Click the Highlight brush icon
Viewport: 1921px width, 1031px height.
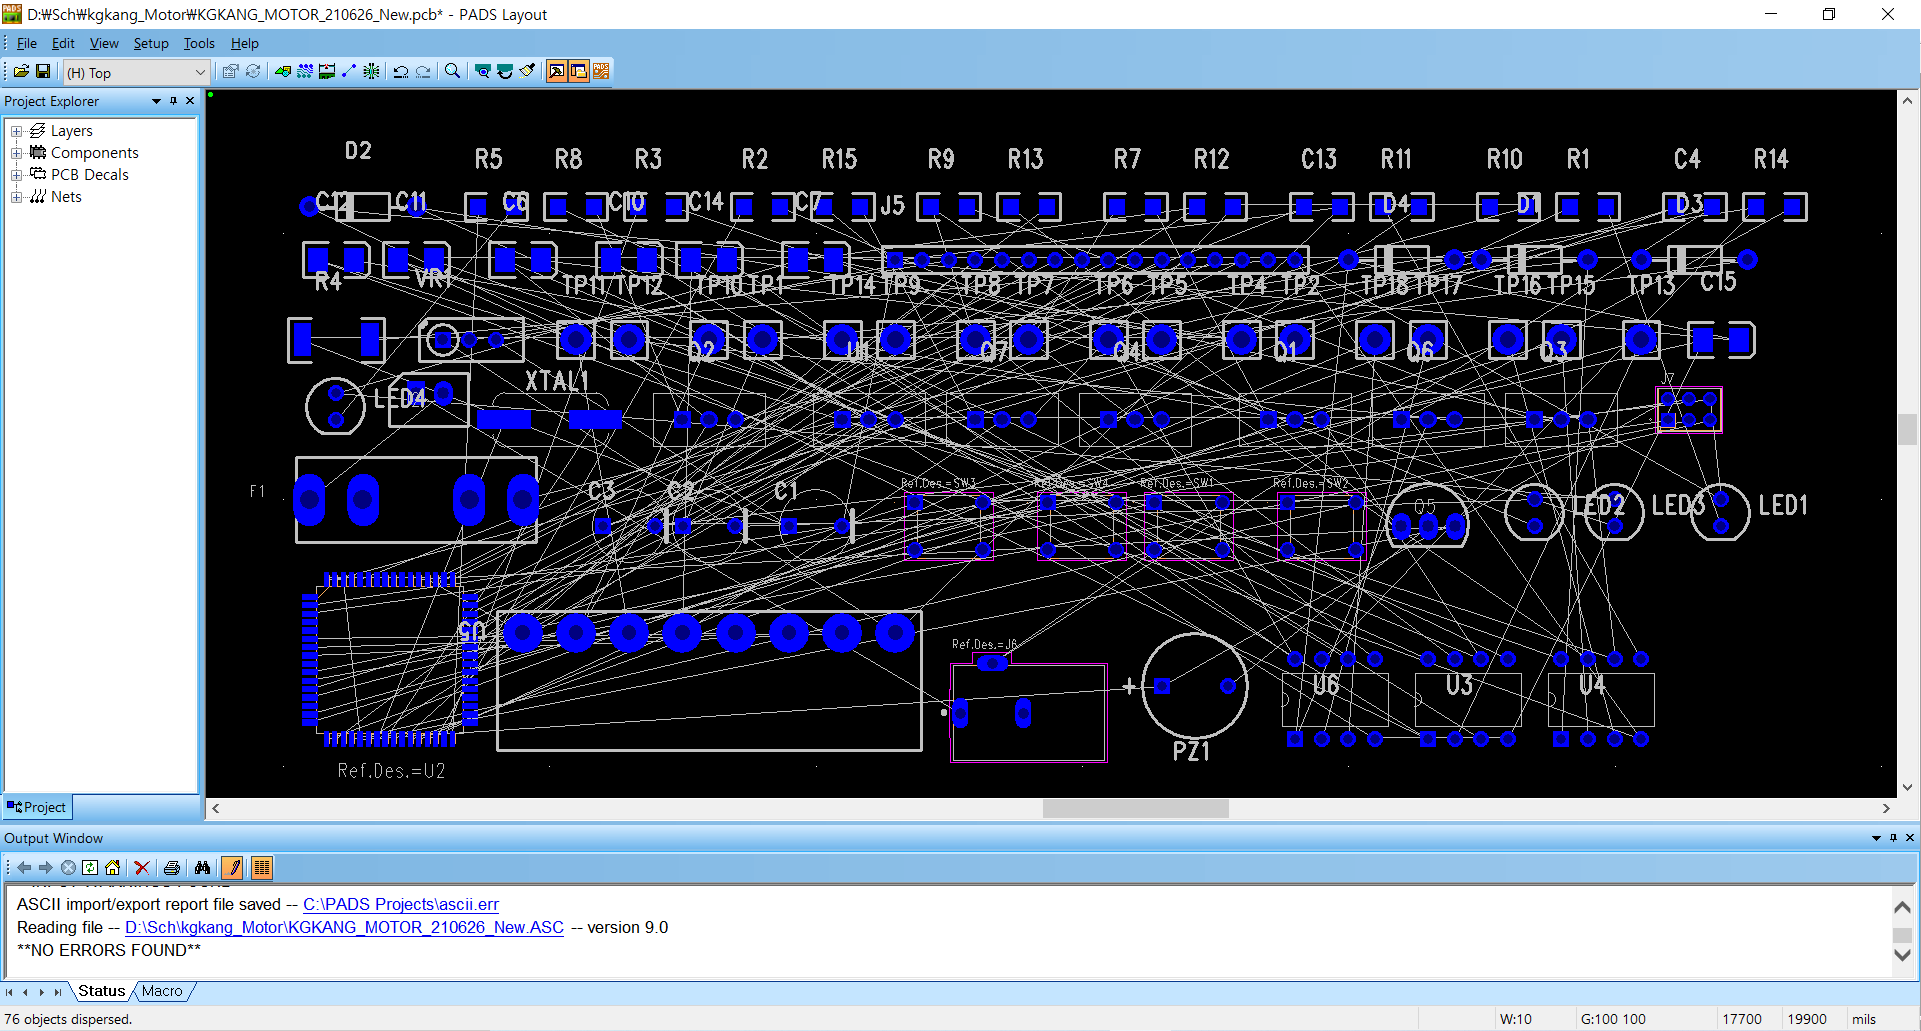527,71
